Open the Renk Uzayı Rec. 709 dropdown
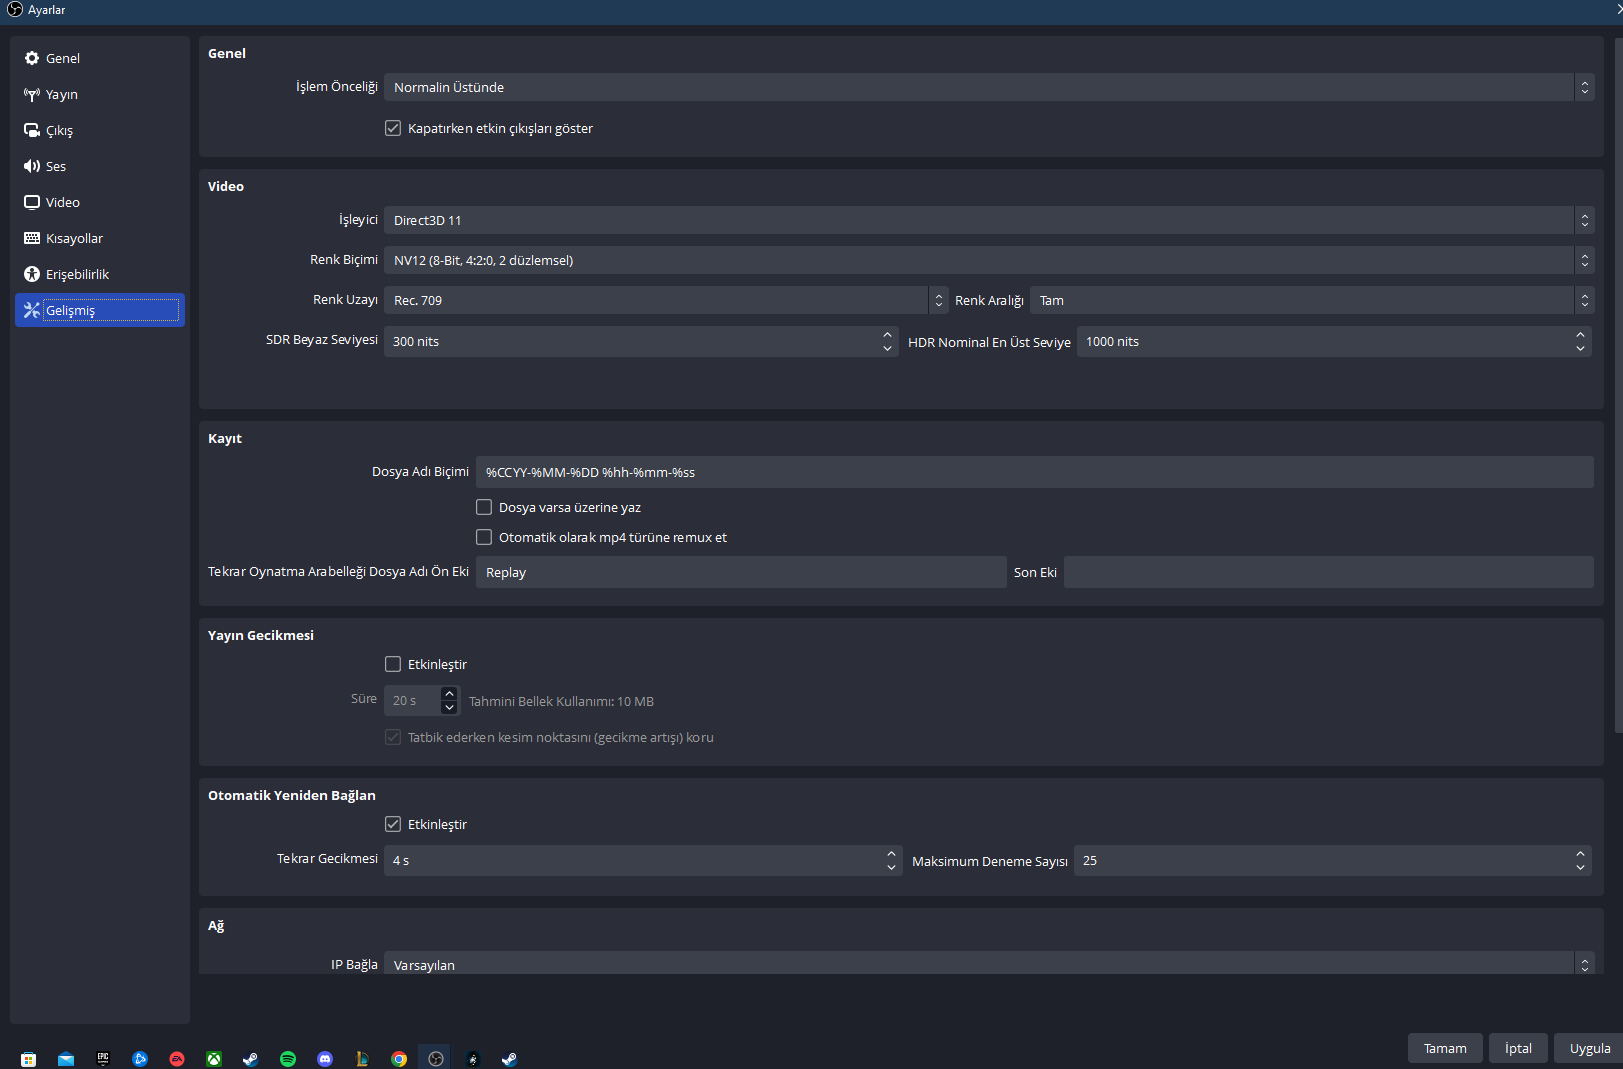1623x1069 pixels. tap(666, 300)
